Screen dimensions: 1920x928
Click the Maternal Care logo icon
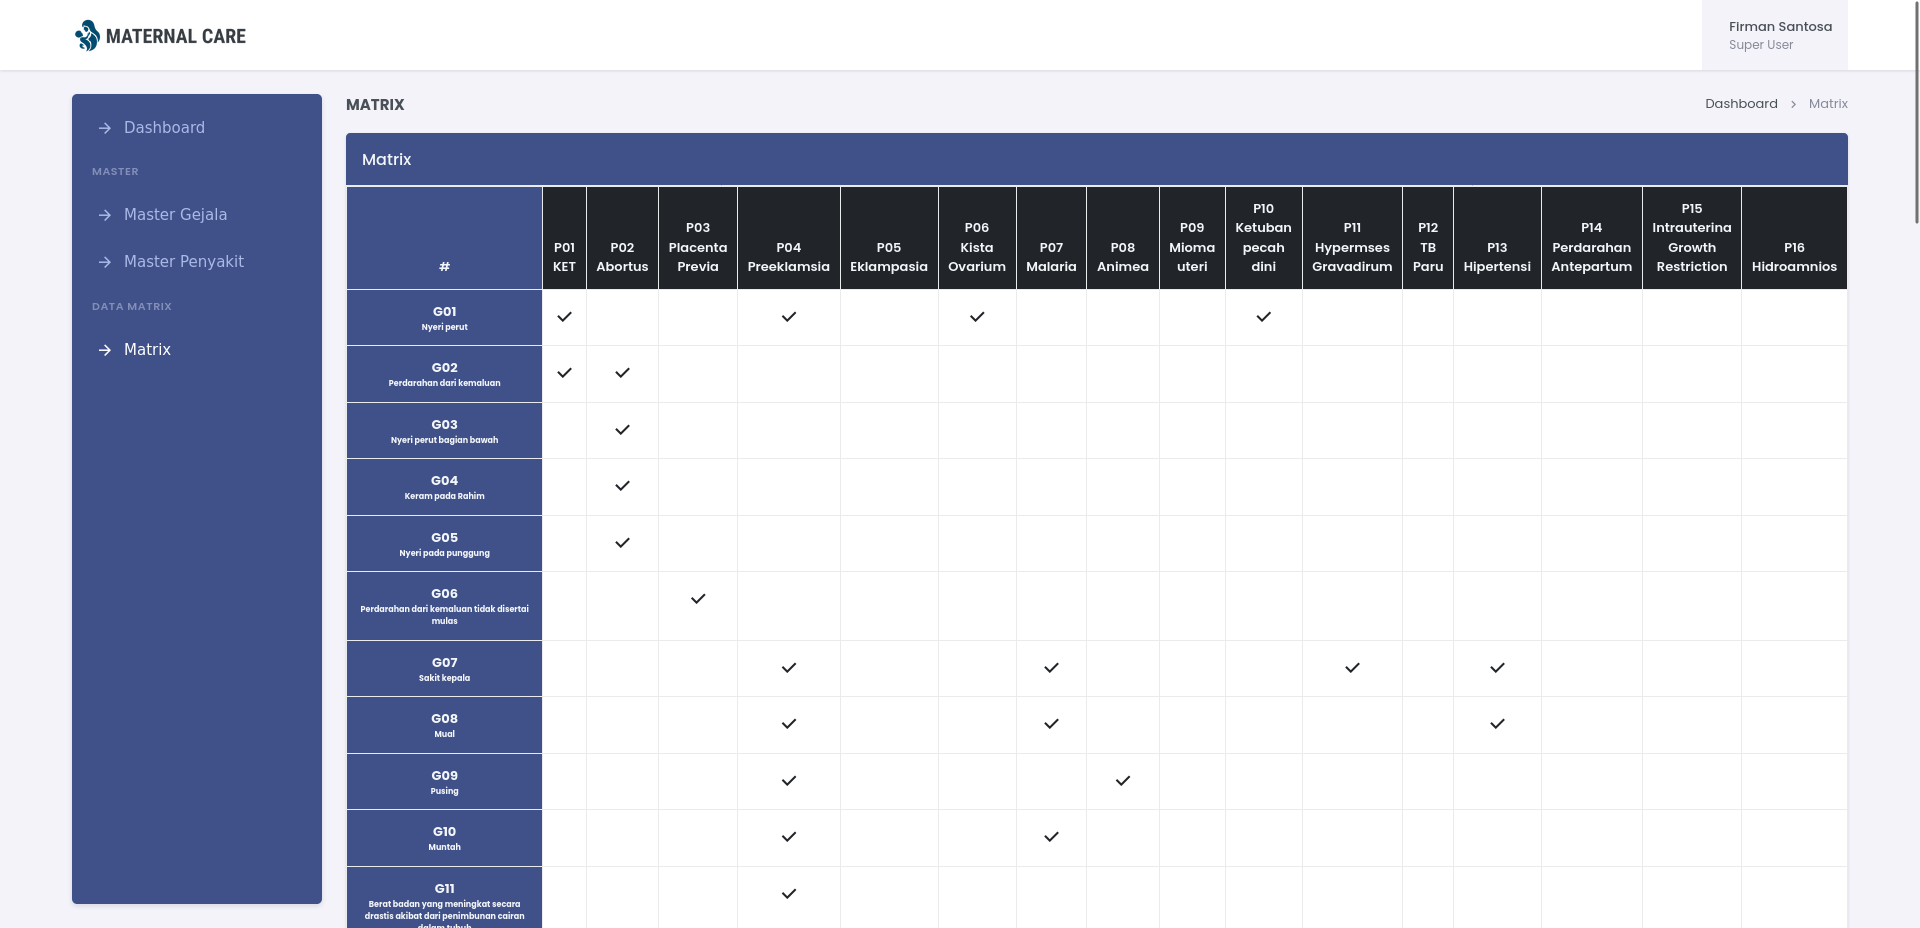point(87,36)
